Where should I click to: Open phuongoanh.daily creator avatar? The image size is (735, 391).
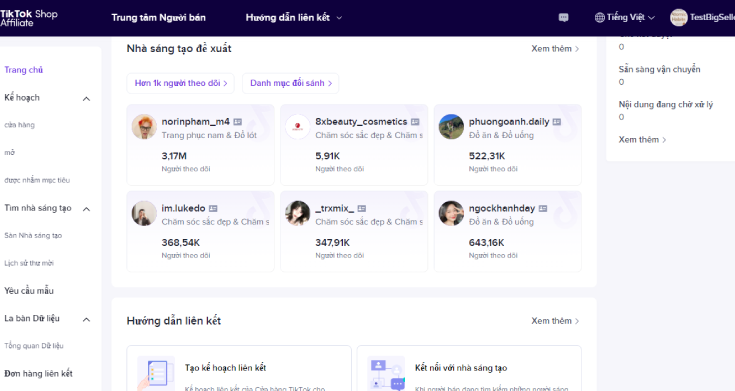[451, 127]
